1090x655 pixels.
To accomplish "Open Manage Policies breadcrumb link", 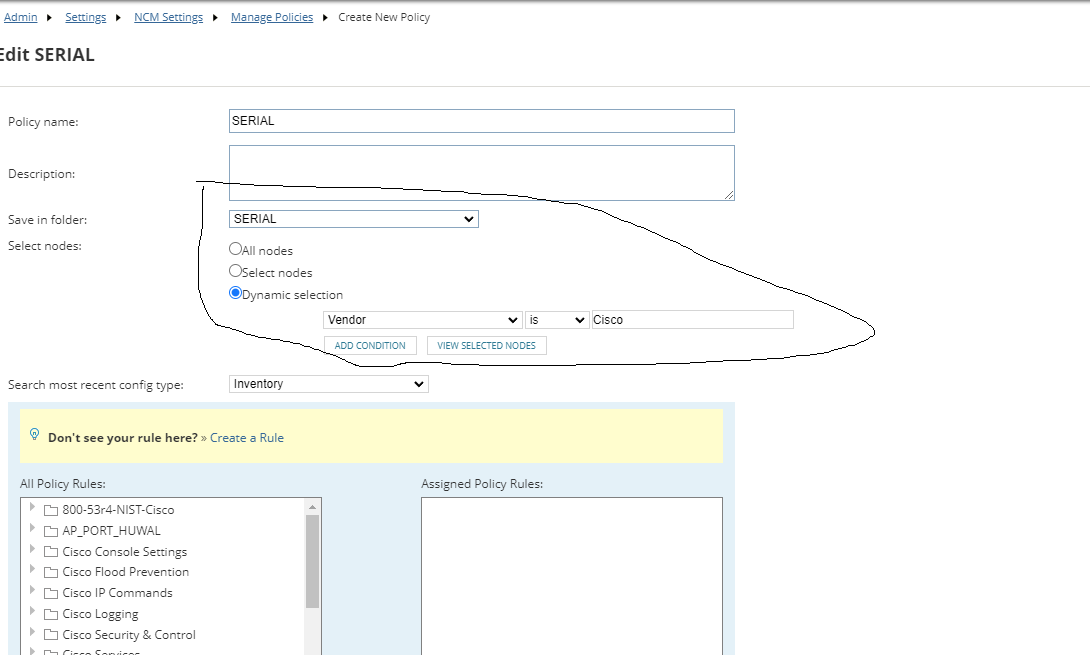I will coord(272,17).
